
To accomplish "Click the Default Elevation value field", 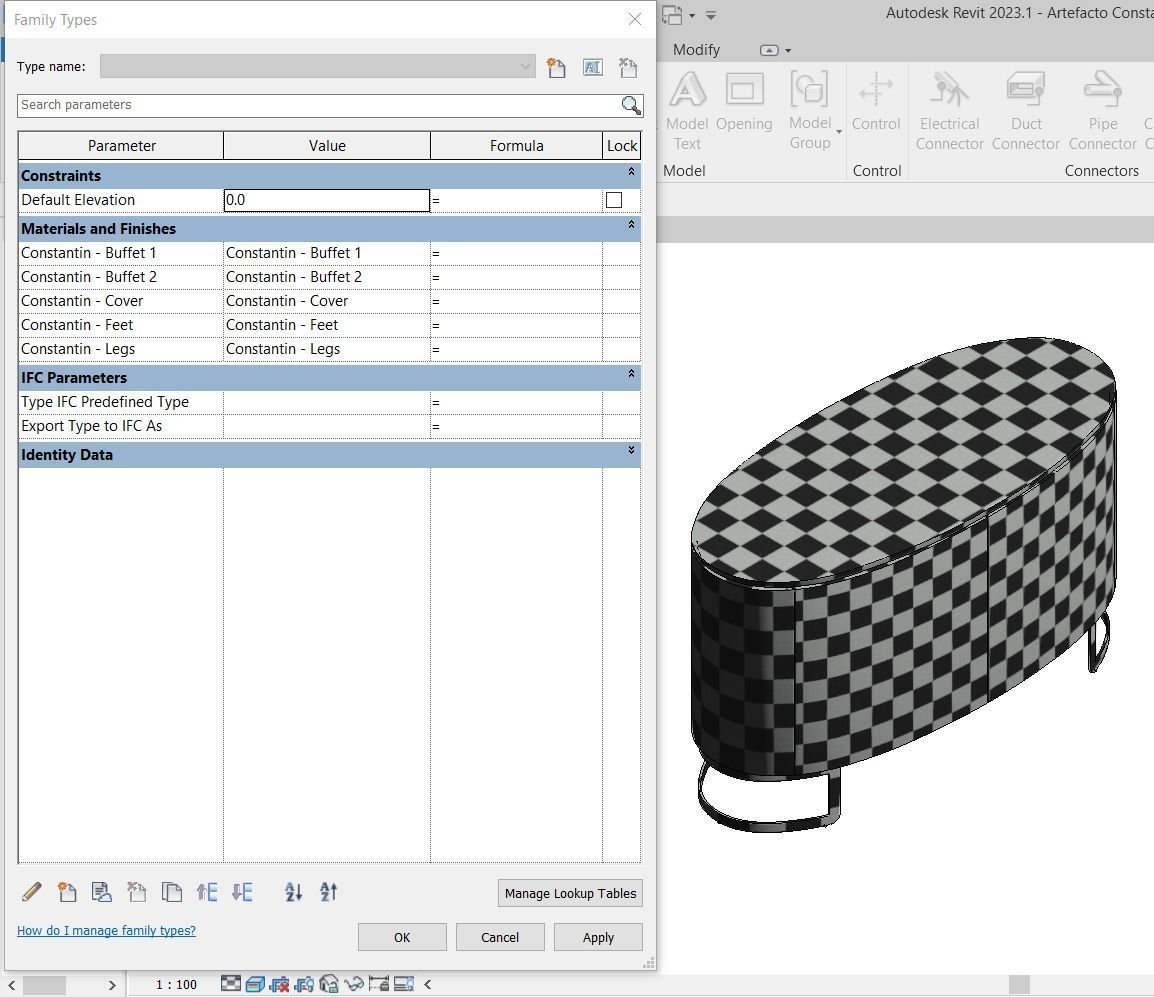I will (327, 200).
